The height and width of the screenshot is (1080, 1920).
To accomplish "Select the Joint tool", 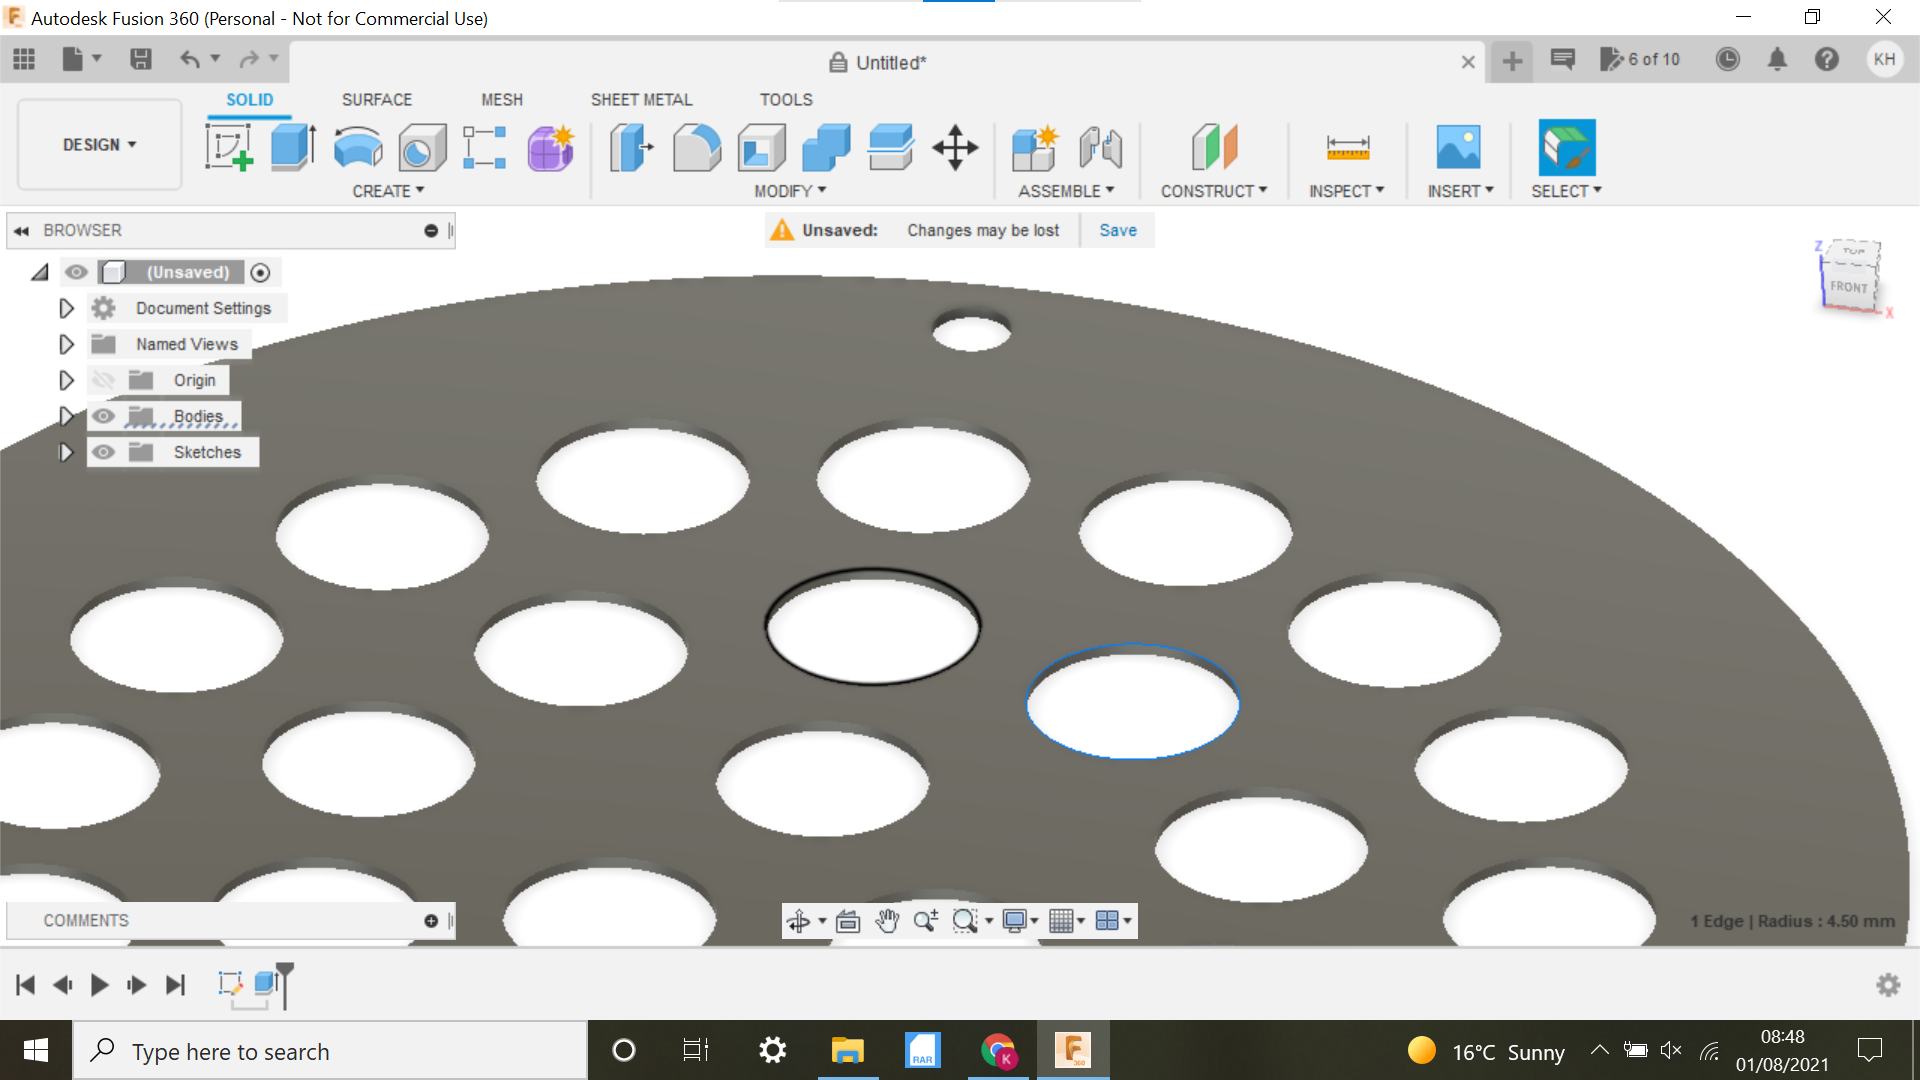I will click(x=1100, y=148).
